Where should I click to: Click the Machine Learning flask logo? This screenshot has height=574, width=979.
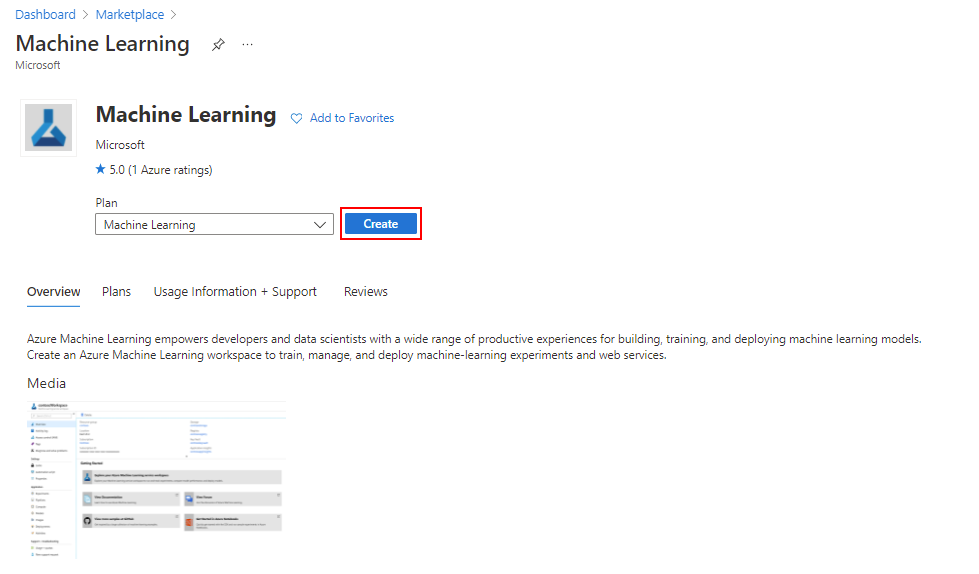[49, 127]
